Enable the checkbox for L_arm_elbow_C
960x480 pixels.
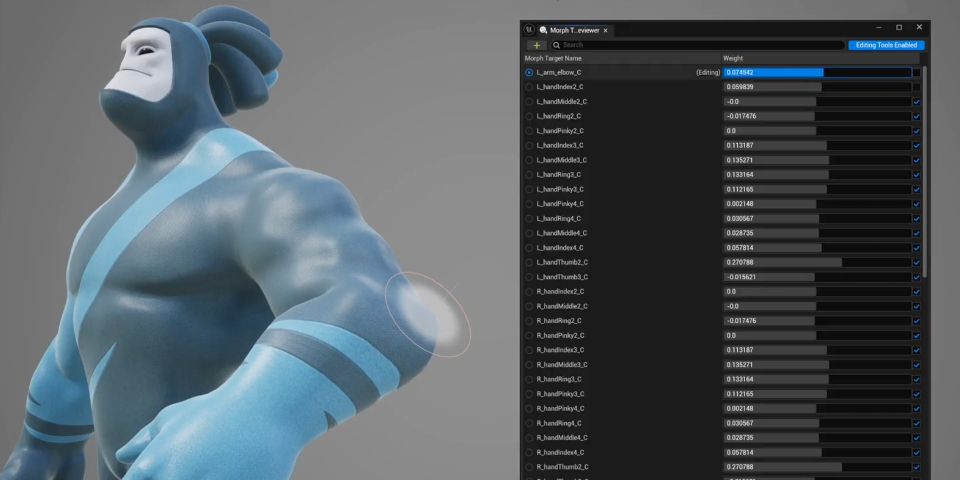pyautogui.click(x=916, y=72)
